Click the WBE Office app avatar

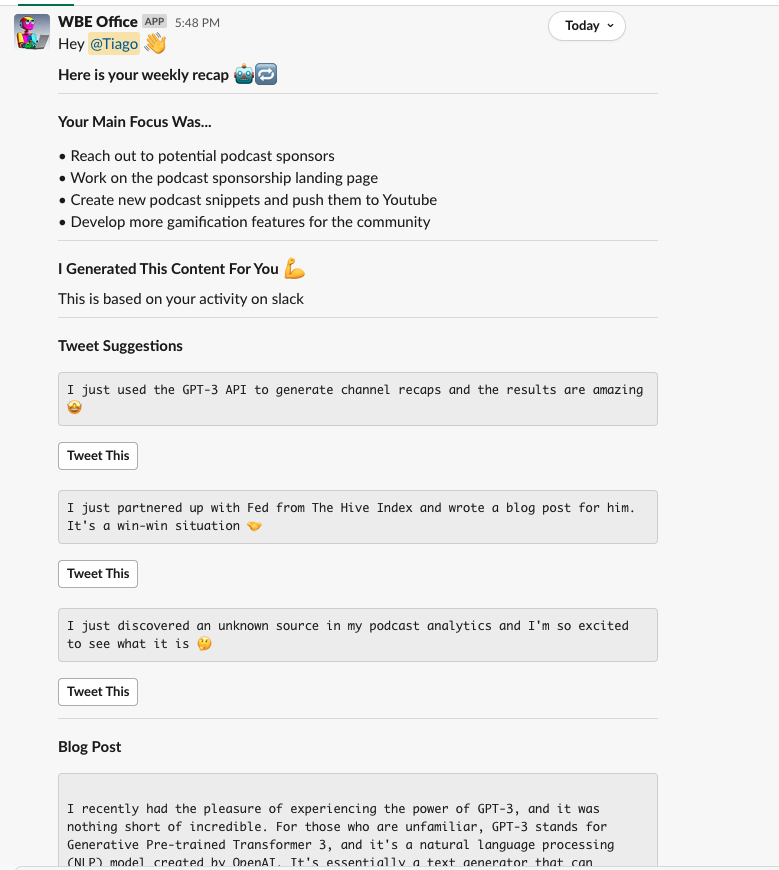(32, 32)
